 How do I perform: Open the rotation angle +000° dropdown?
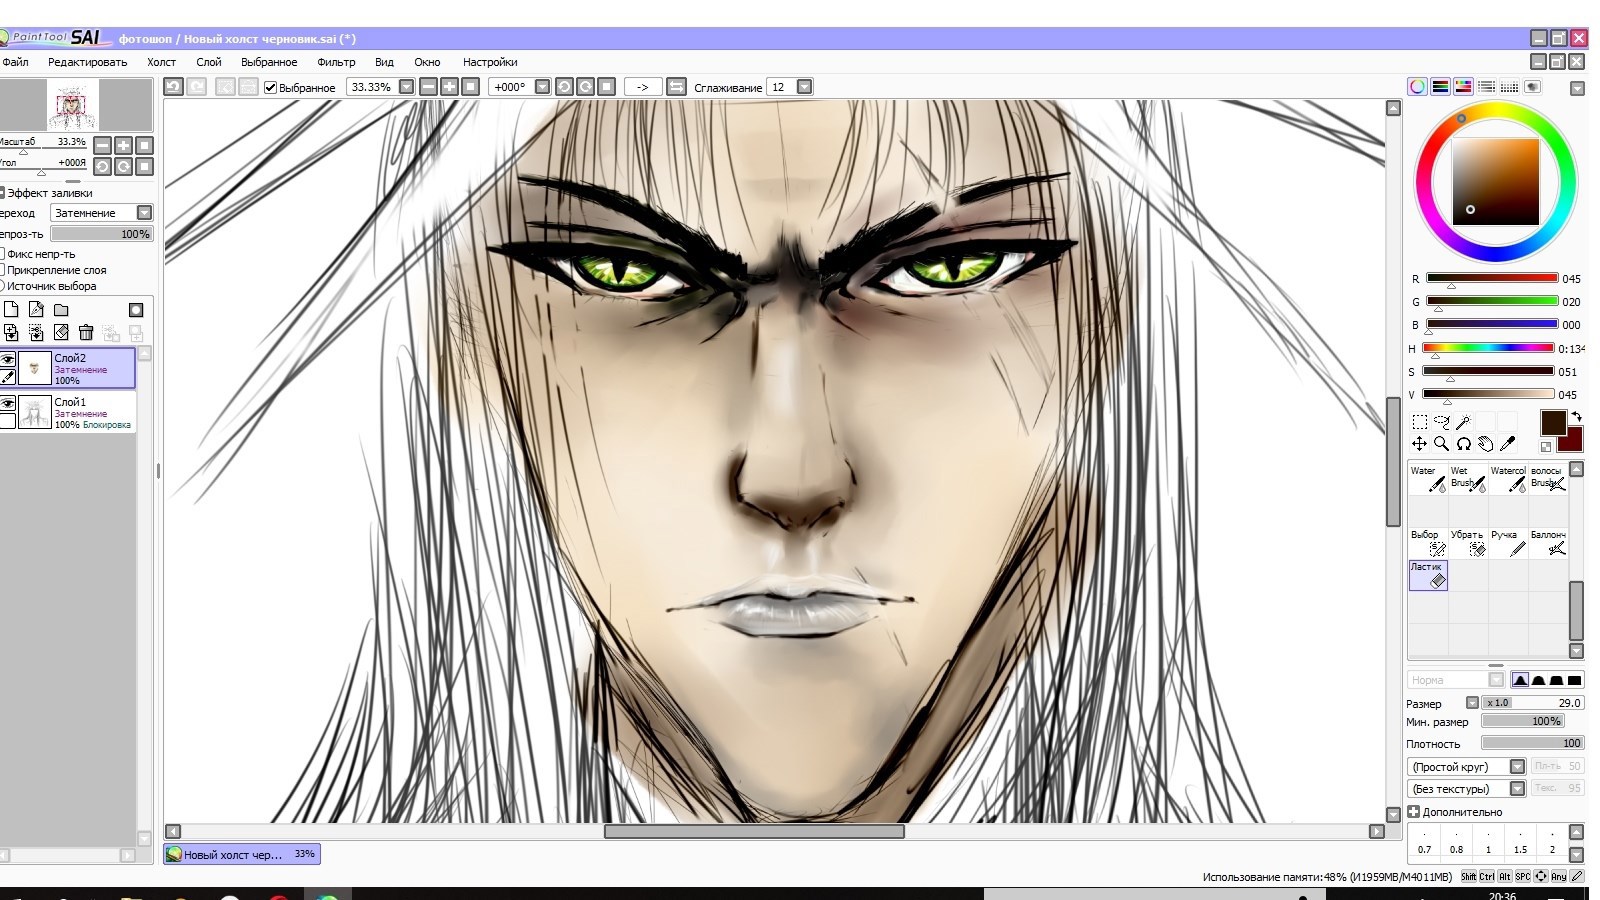pos(542,87)
